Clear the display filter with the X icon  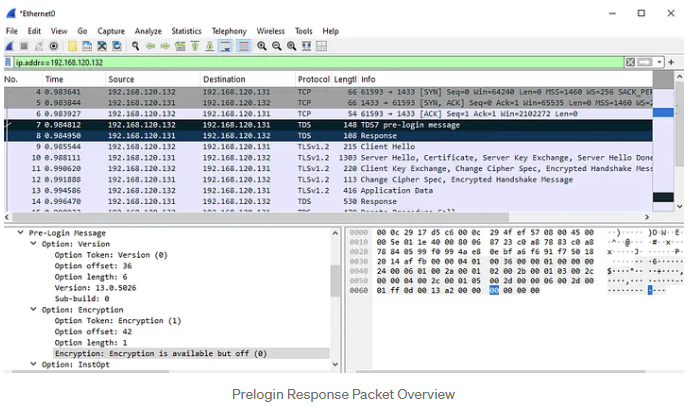(632, 62)
